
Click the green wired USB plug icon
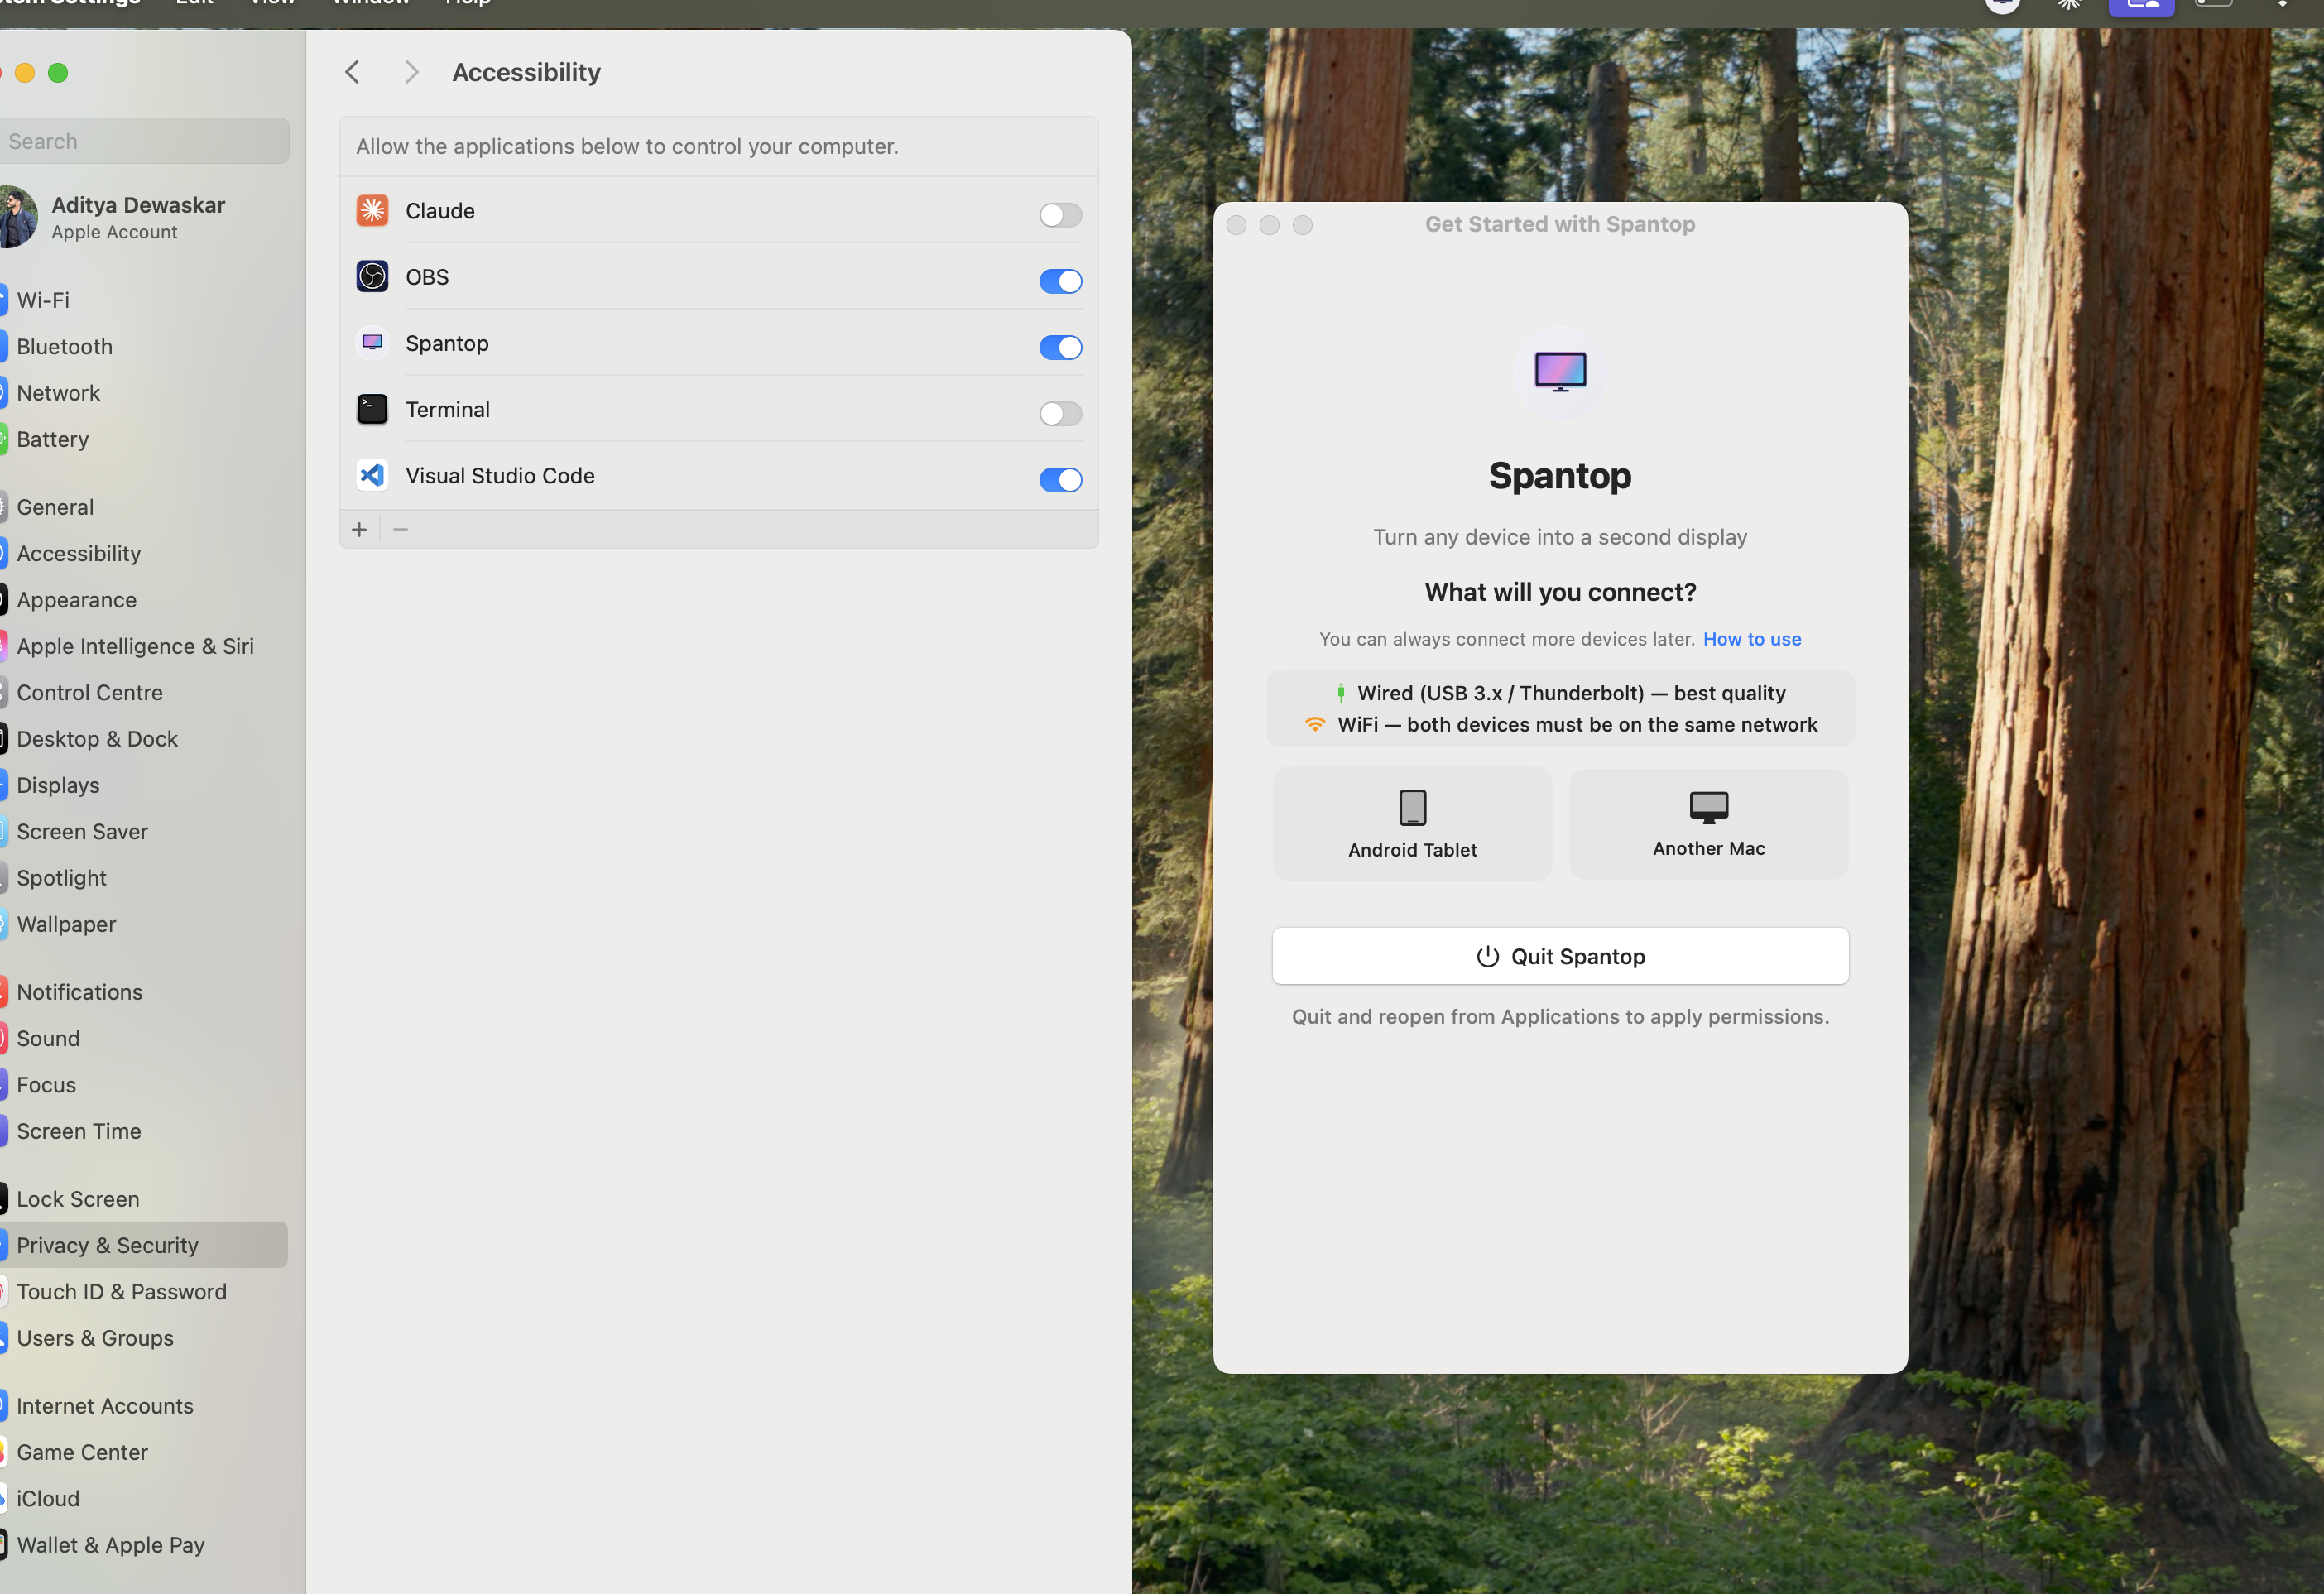(x=1341, y=692)
